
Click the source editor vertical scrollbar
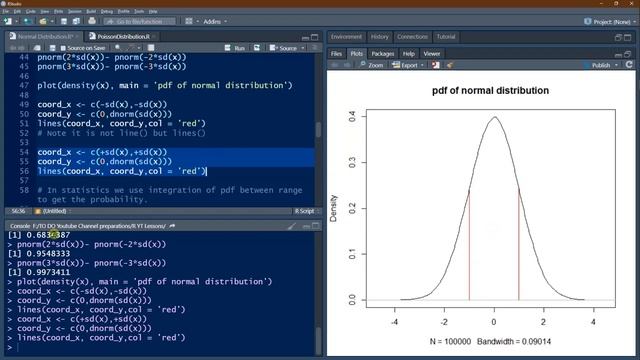(x=318, y=129)
